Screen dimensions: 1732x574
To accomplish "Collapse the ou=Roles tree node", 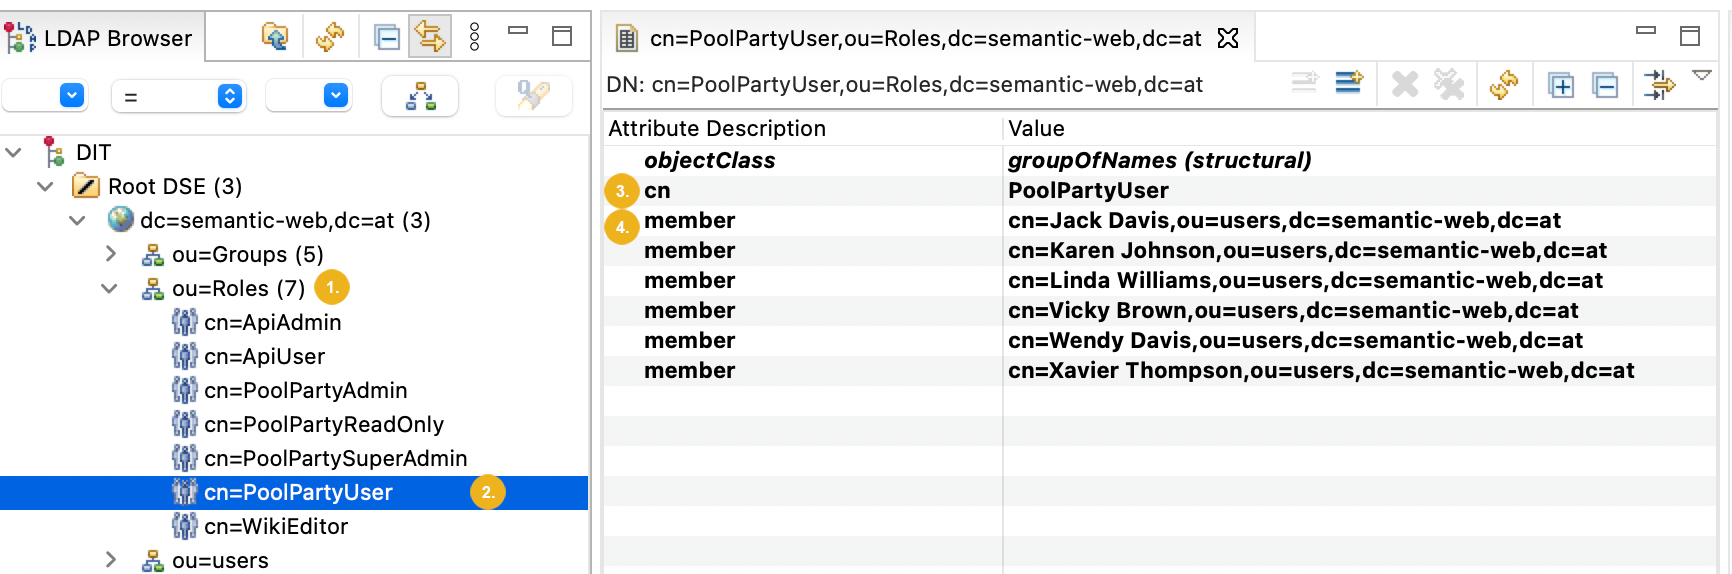I will pos(110,288).
